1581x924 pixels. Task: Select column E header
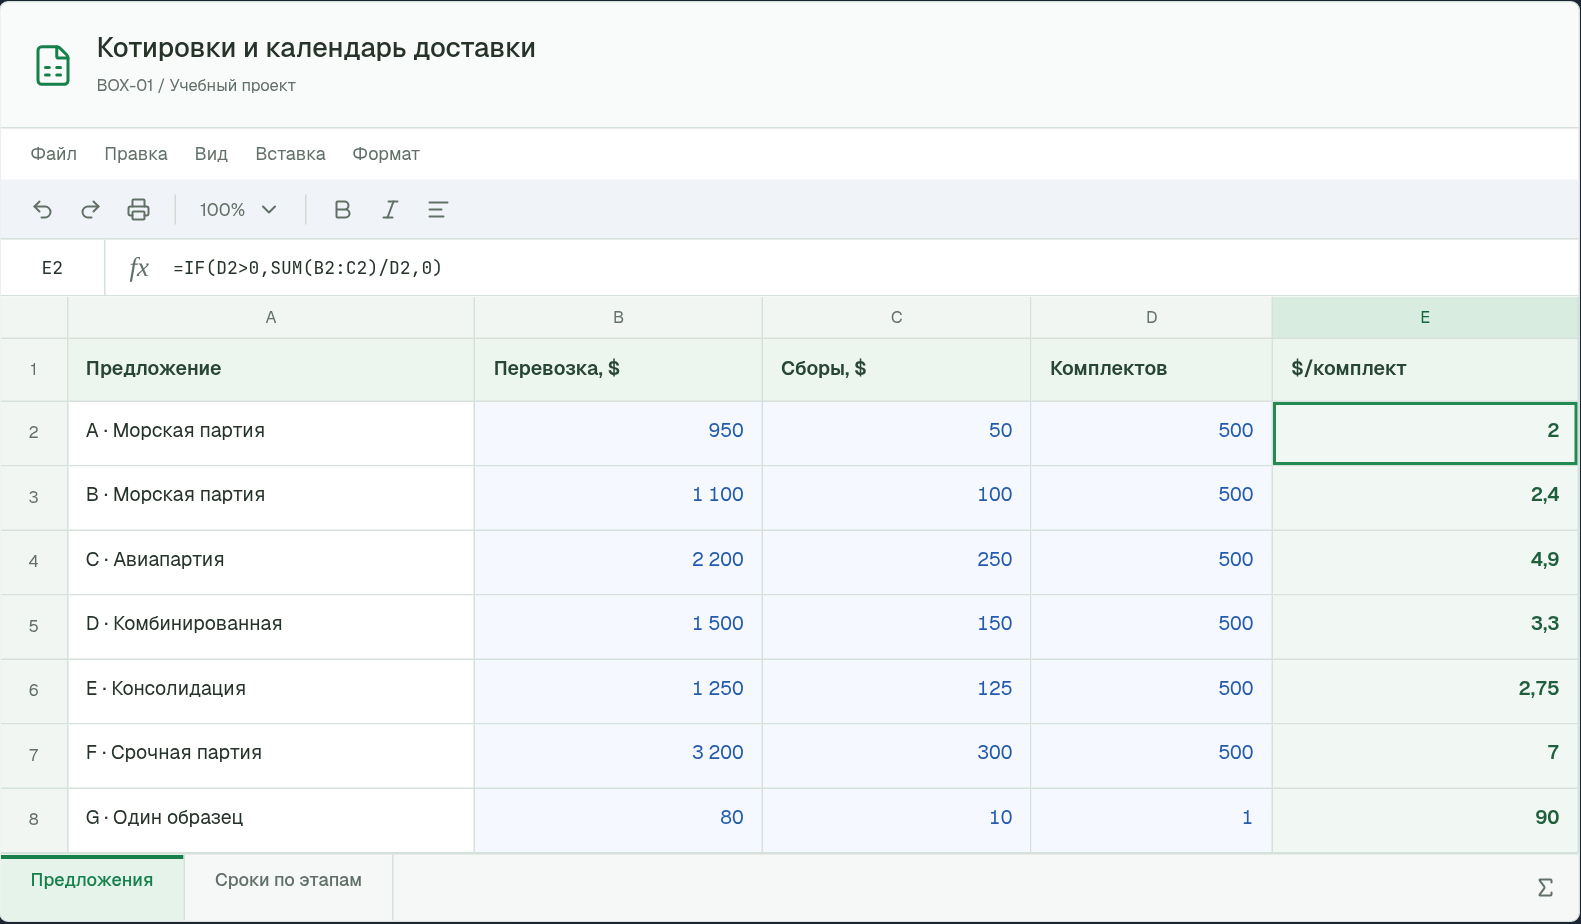click(1425, 317)
